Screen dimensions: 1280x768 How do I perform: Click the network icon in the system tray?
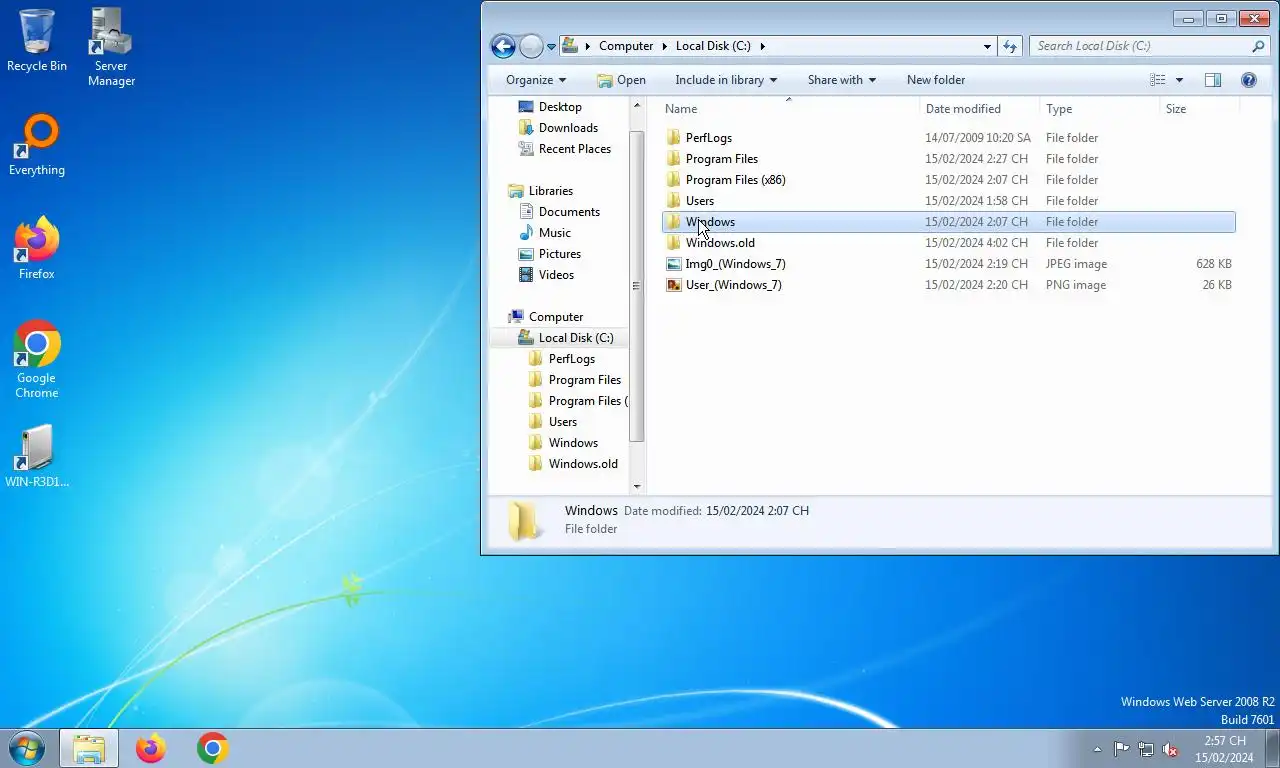pos(1146,749)
